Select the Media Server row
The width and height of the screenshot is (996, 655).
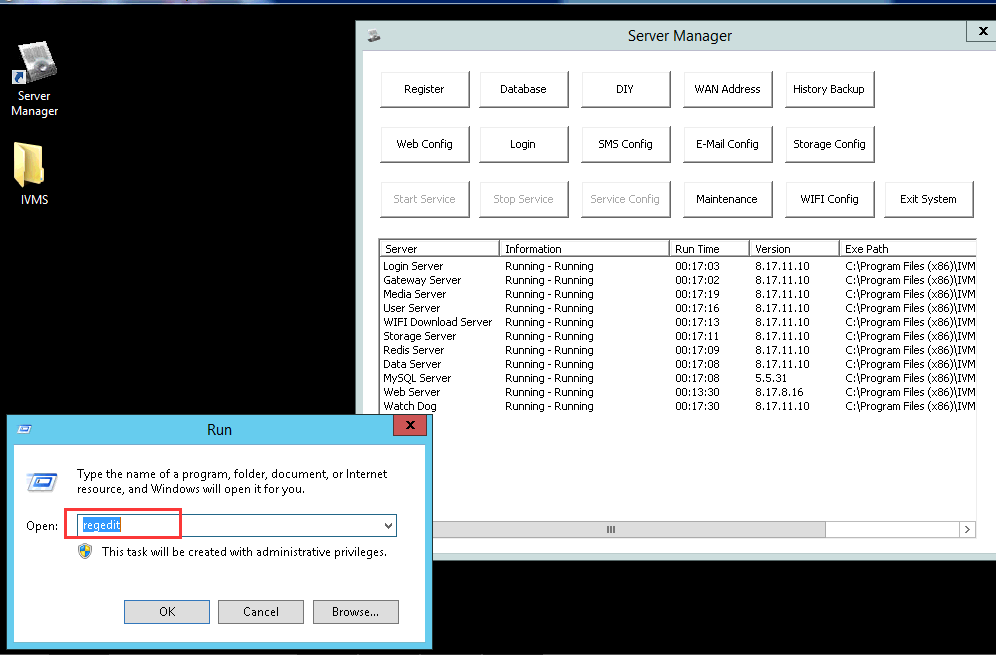click(678, 294)
